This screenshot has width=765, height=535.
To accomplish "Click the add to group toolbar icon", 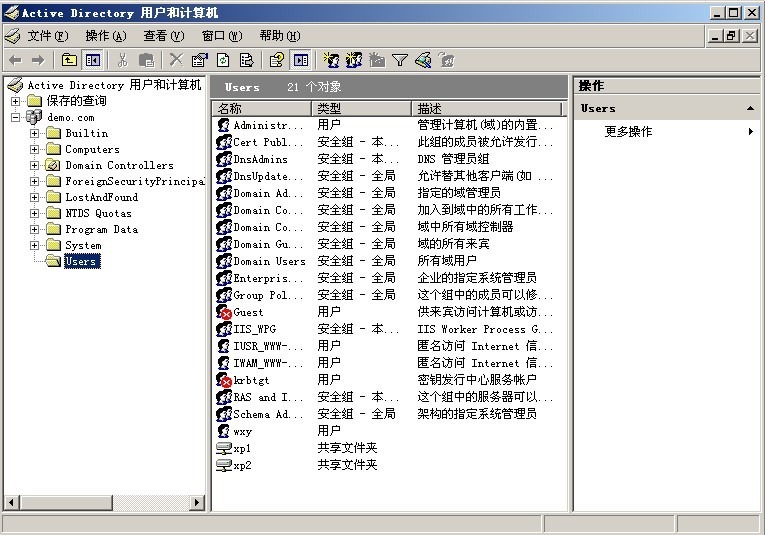I will 446,60.
